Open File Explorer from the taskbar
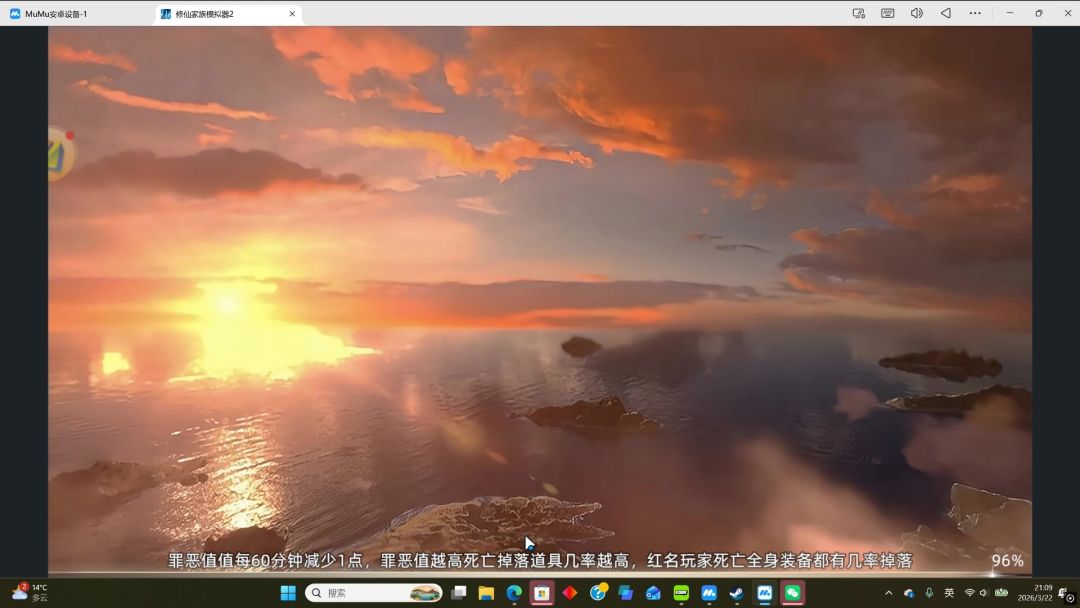1080x608 pixels. pyautogui.click(x=486, y=593)
